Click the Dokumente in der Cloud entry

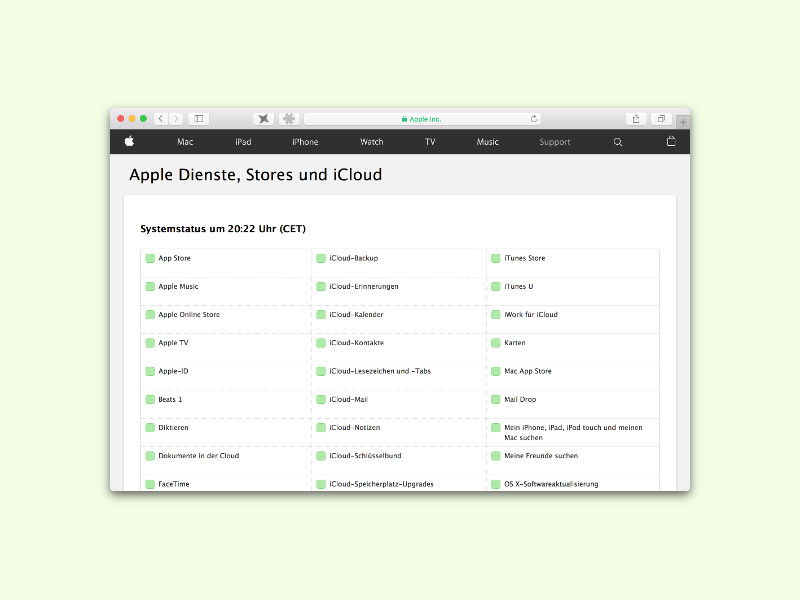[x=198, y=456]
